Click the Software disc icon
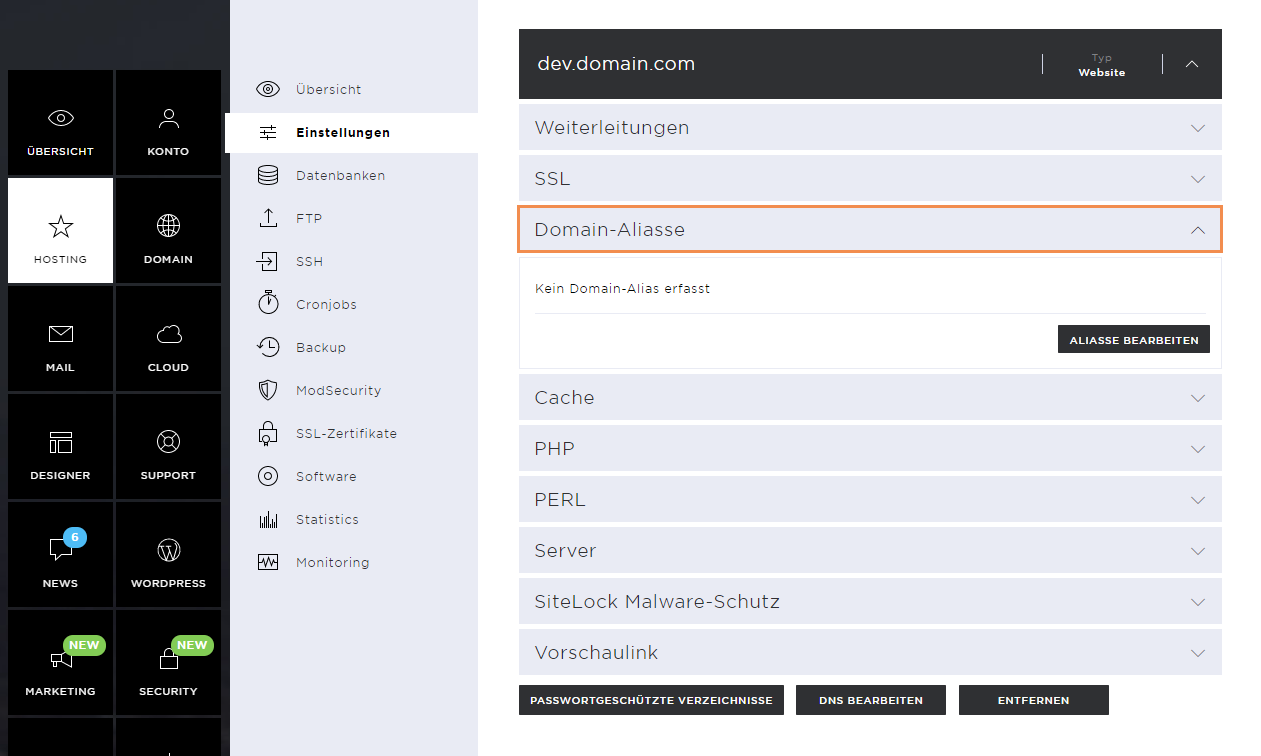Screen dimensions: 1261x756 268,476
